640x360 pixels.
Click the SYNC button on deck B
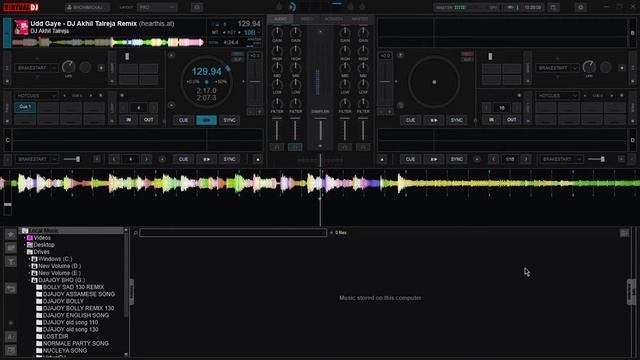(456, 120)
